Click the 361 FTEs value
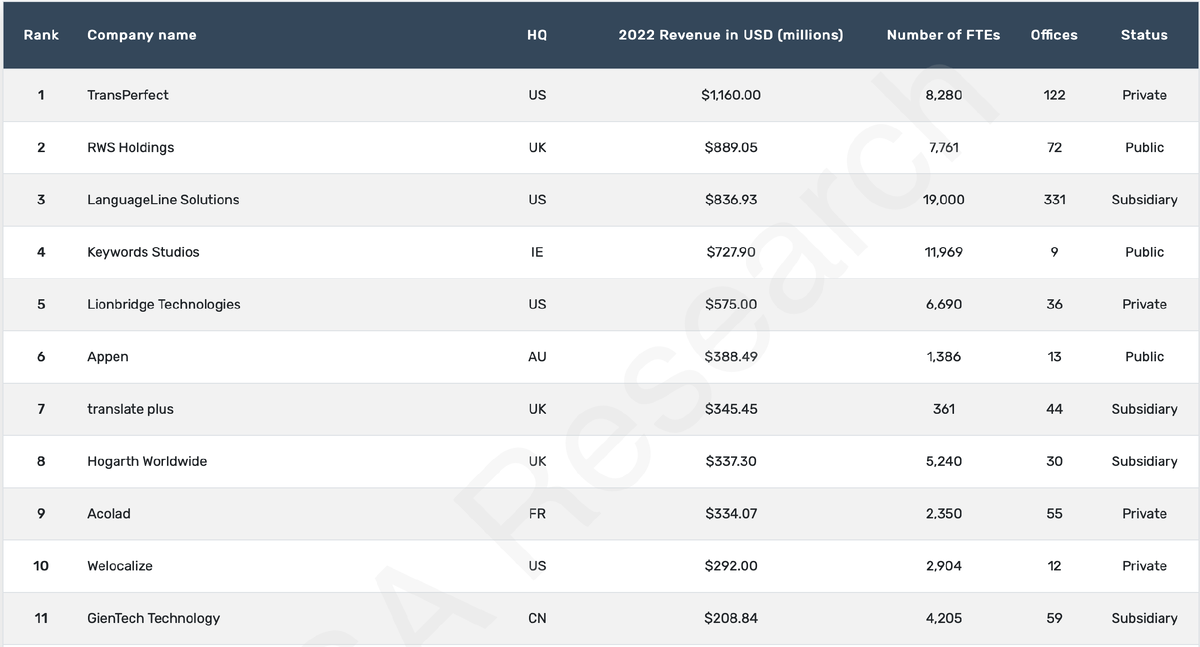Screen dimensions: 1200x647 pyautogui.click(x=944, y=409)
